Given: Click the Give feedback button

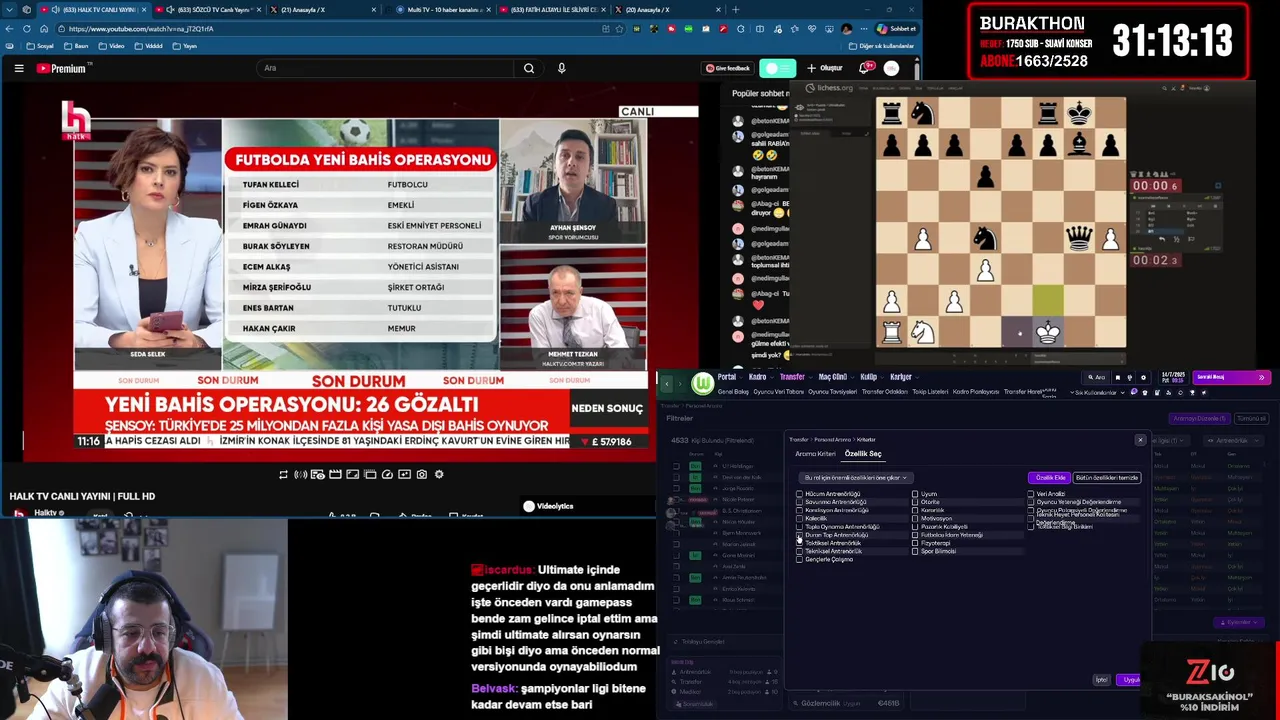Looking at the screenshot, I should click(x=728, y=68).
